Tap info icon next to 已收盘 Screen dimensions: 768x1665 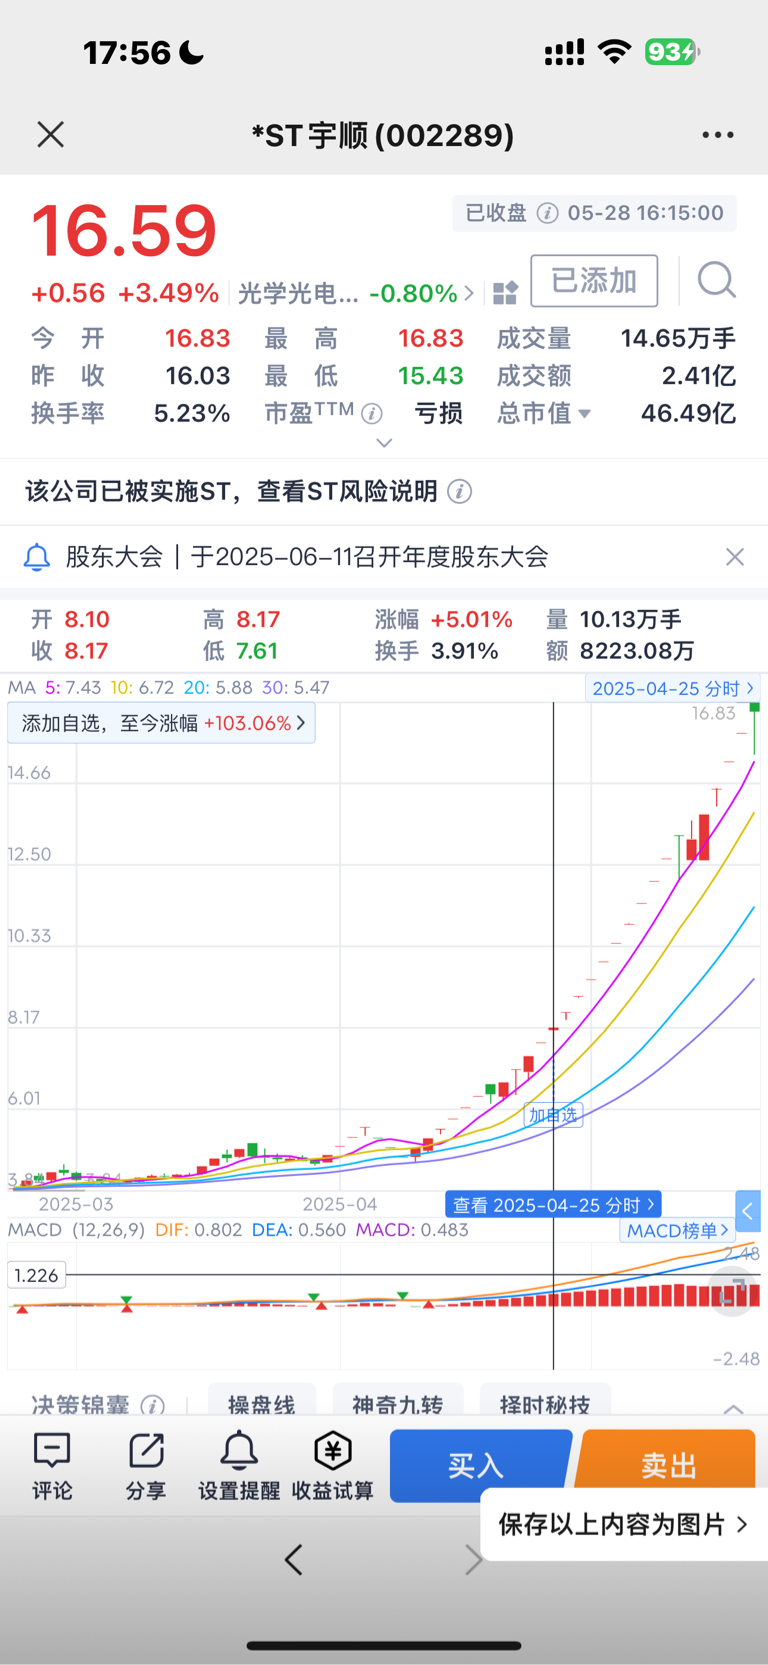pyautogui.click(x=547, y=213)
